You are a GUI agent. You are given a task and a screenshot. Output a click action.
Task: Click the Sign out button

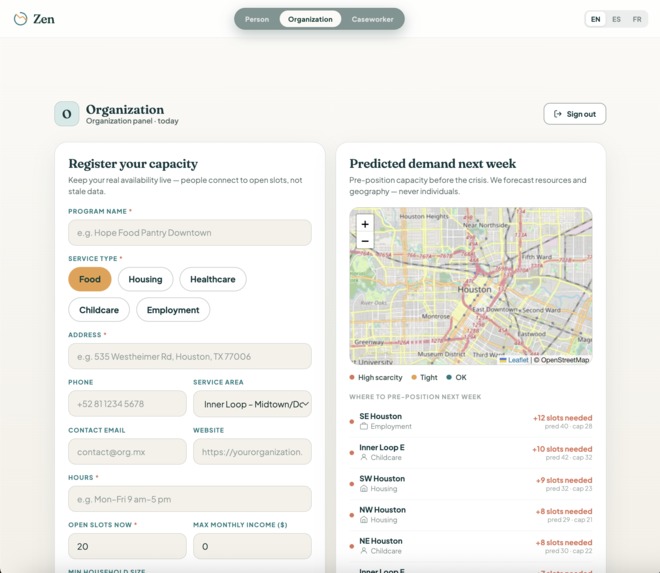click(575, 114)
